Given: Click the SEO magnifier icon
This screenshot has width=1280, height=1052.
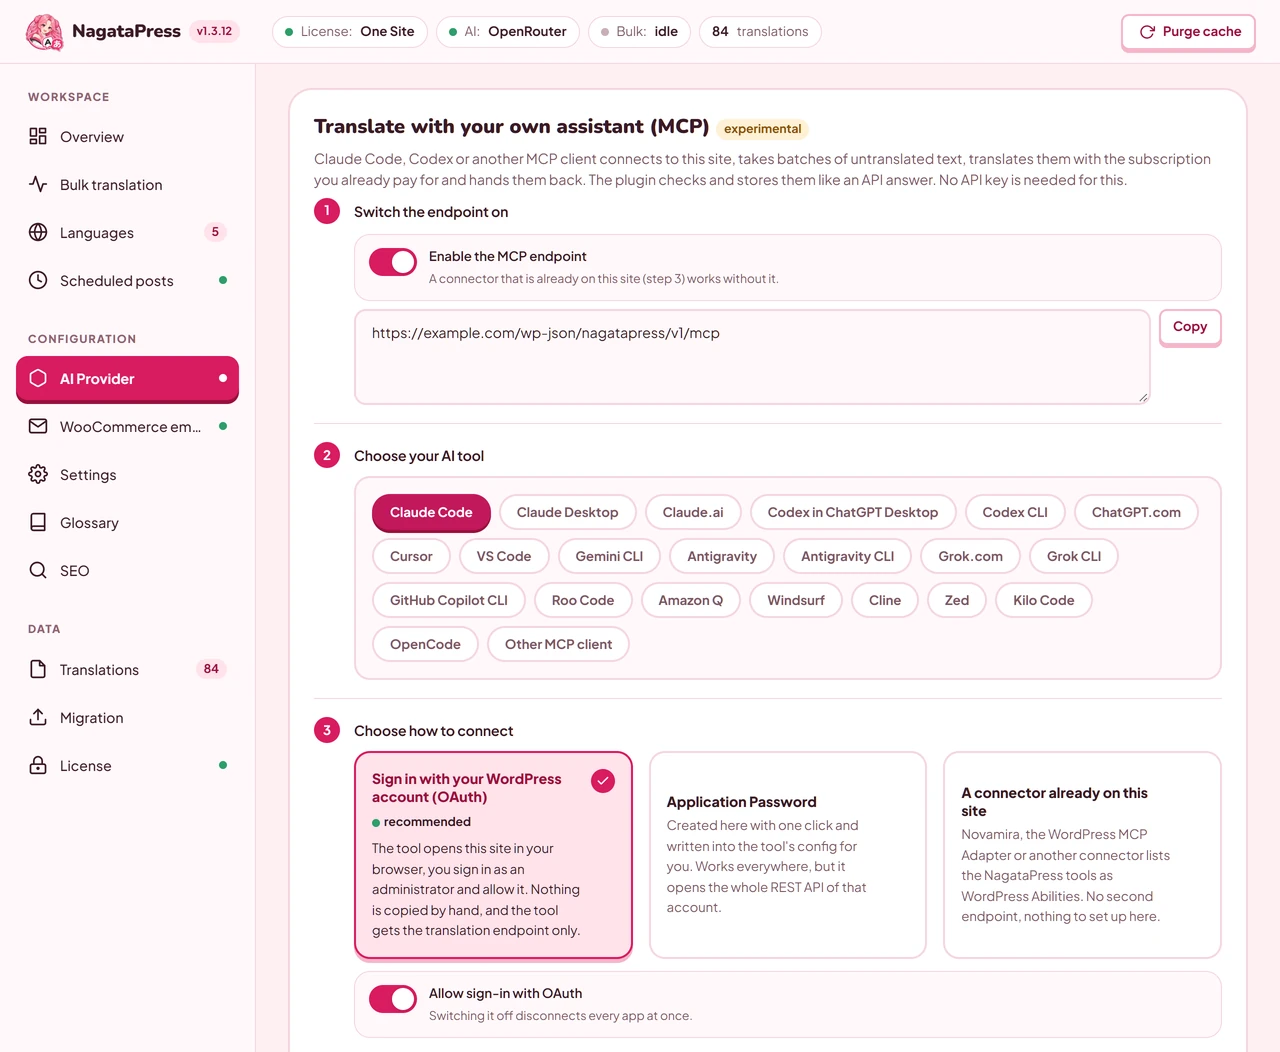Looking at the screenshot, I should pyautogui.click(x=38, y=570).
